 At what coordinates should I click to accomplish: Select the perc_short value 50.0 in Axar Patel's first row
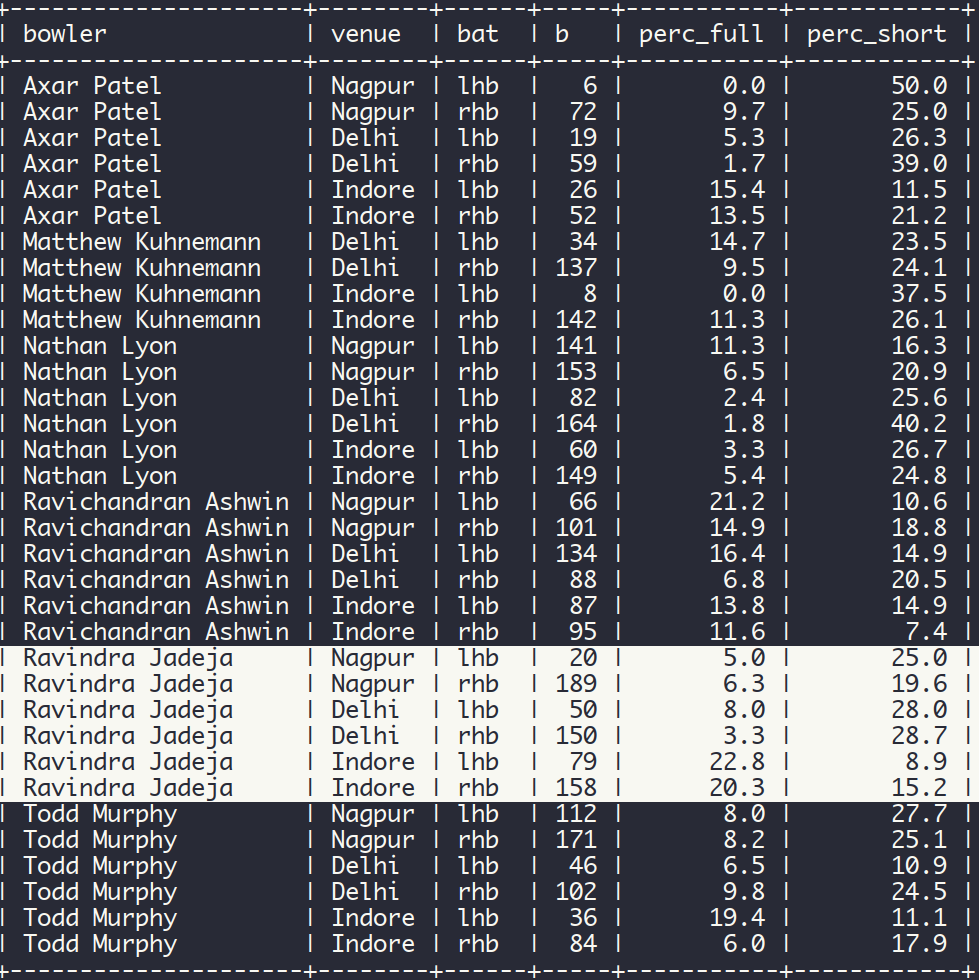pos(919,86)
